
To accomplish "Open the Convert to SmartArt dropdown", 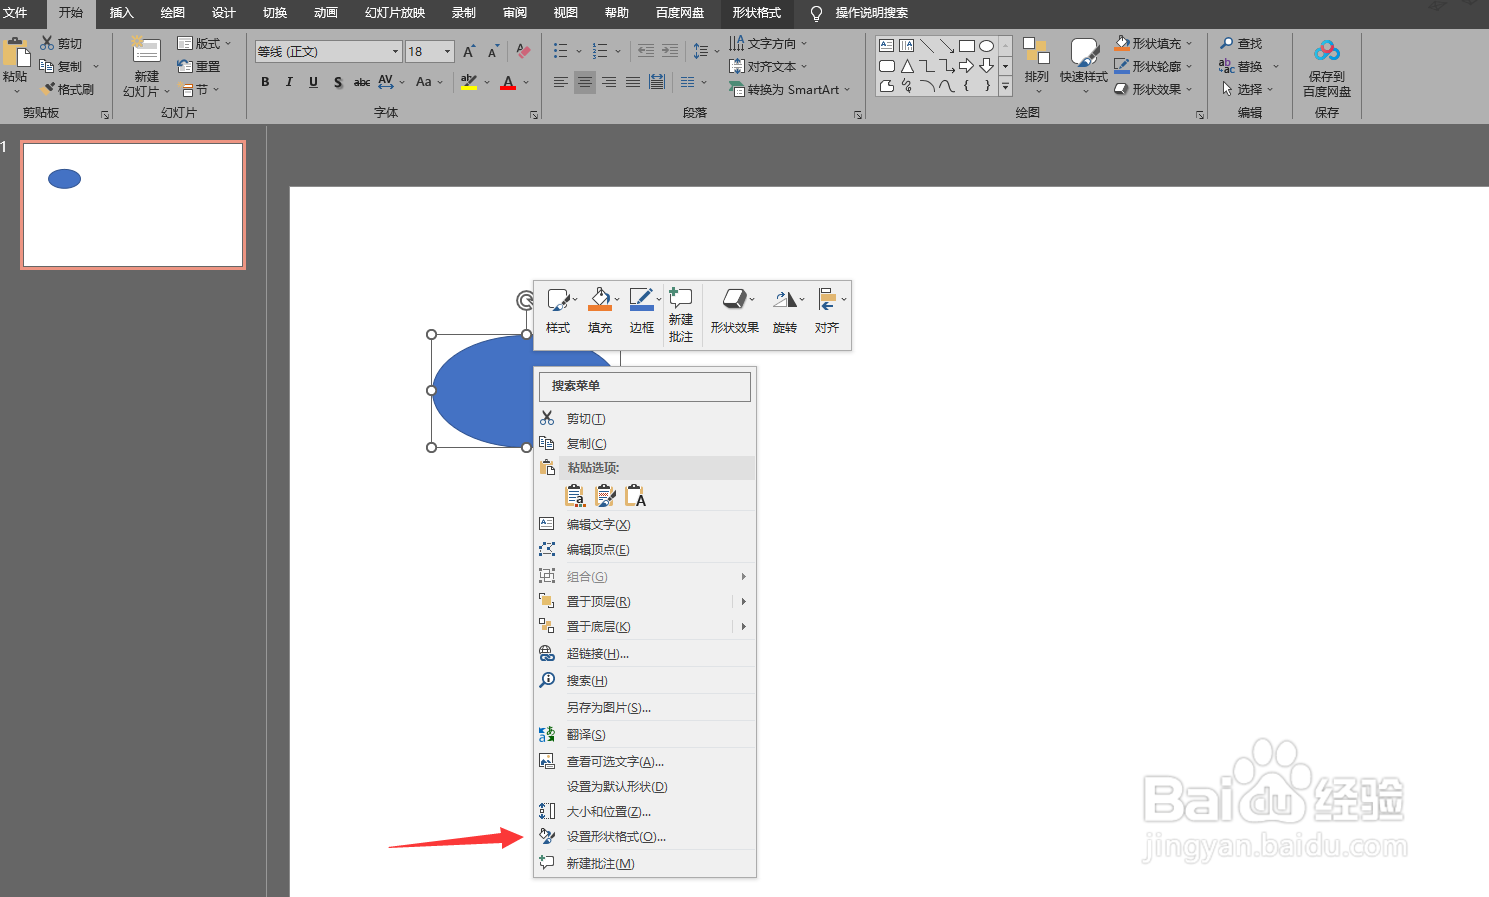I will (790, 89).
